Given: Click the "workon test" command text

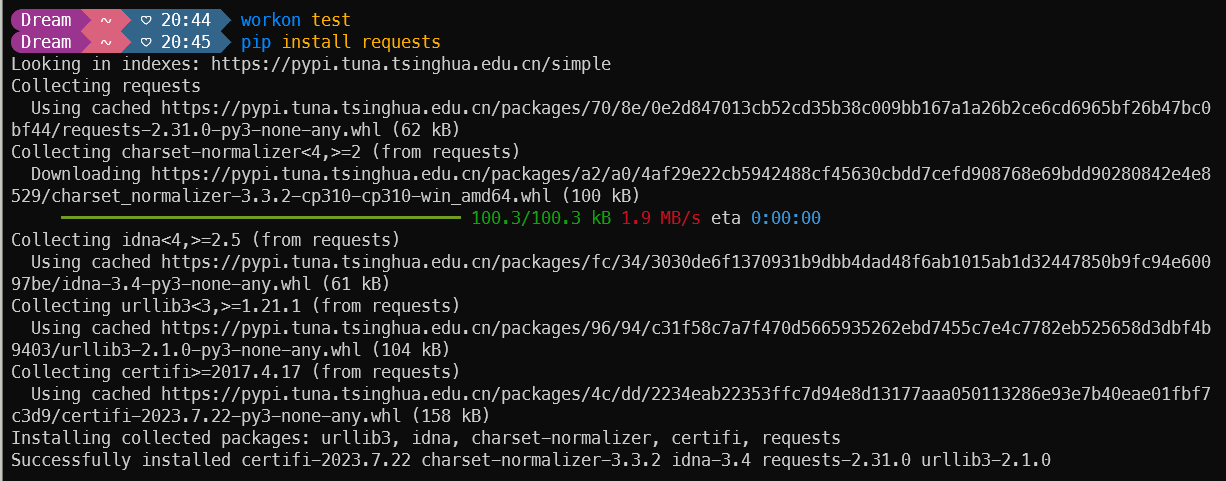Looking at the screenshot, I should pos(295,20).
